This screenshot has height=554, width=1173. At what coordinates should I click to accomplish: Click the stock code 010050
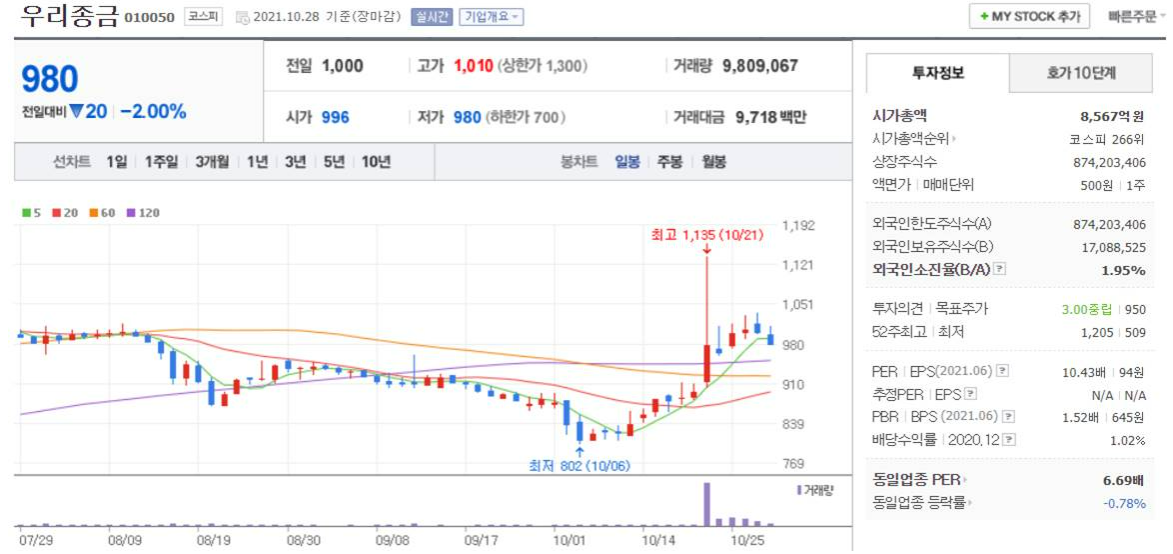(x=150, y=18)
